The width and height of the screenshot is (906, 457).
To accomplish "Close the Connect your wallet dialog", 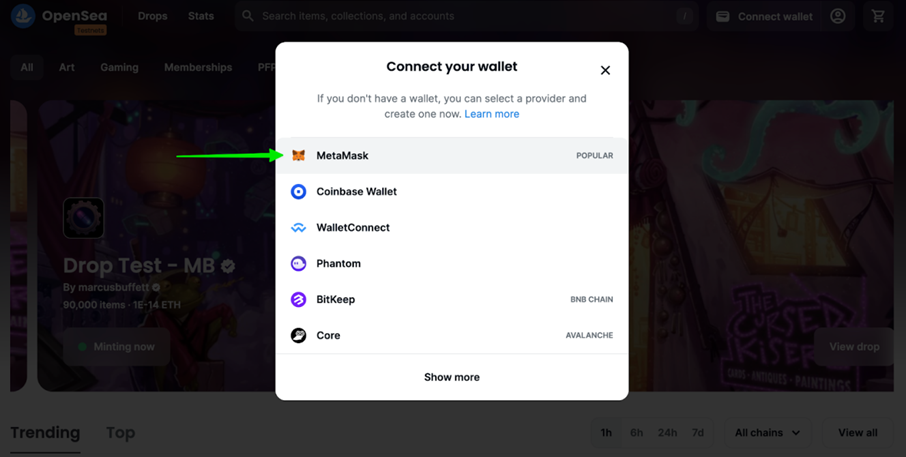I will pos(605,70).
